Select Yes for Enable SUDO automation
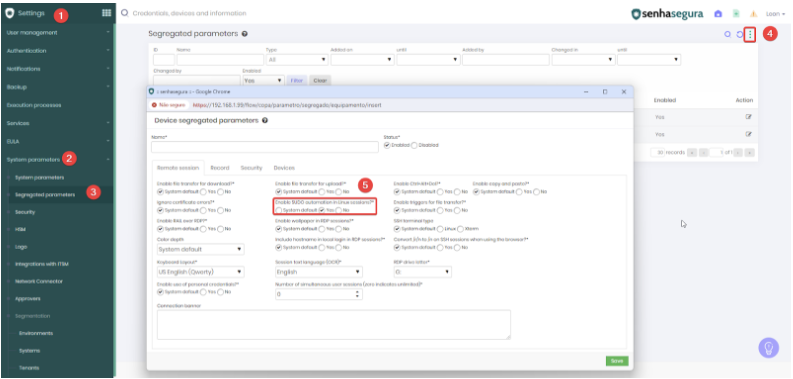This screenshot has width=793, height=379. point(322,210)
